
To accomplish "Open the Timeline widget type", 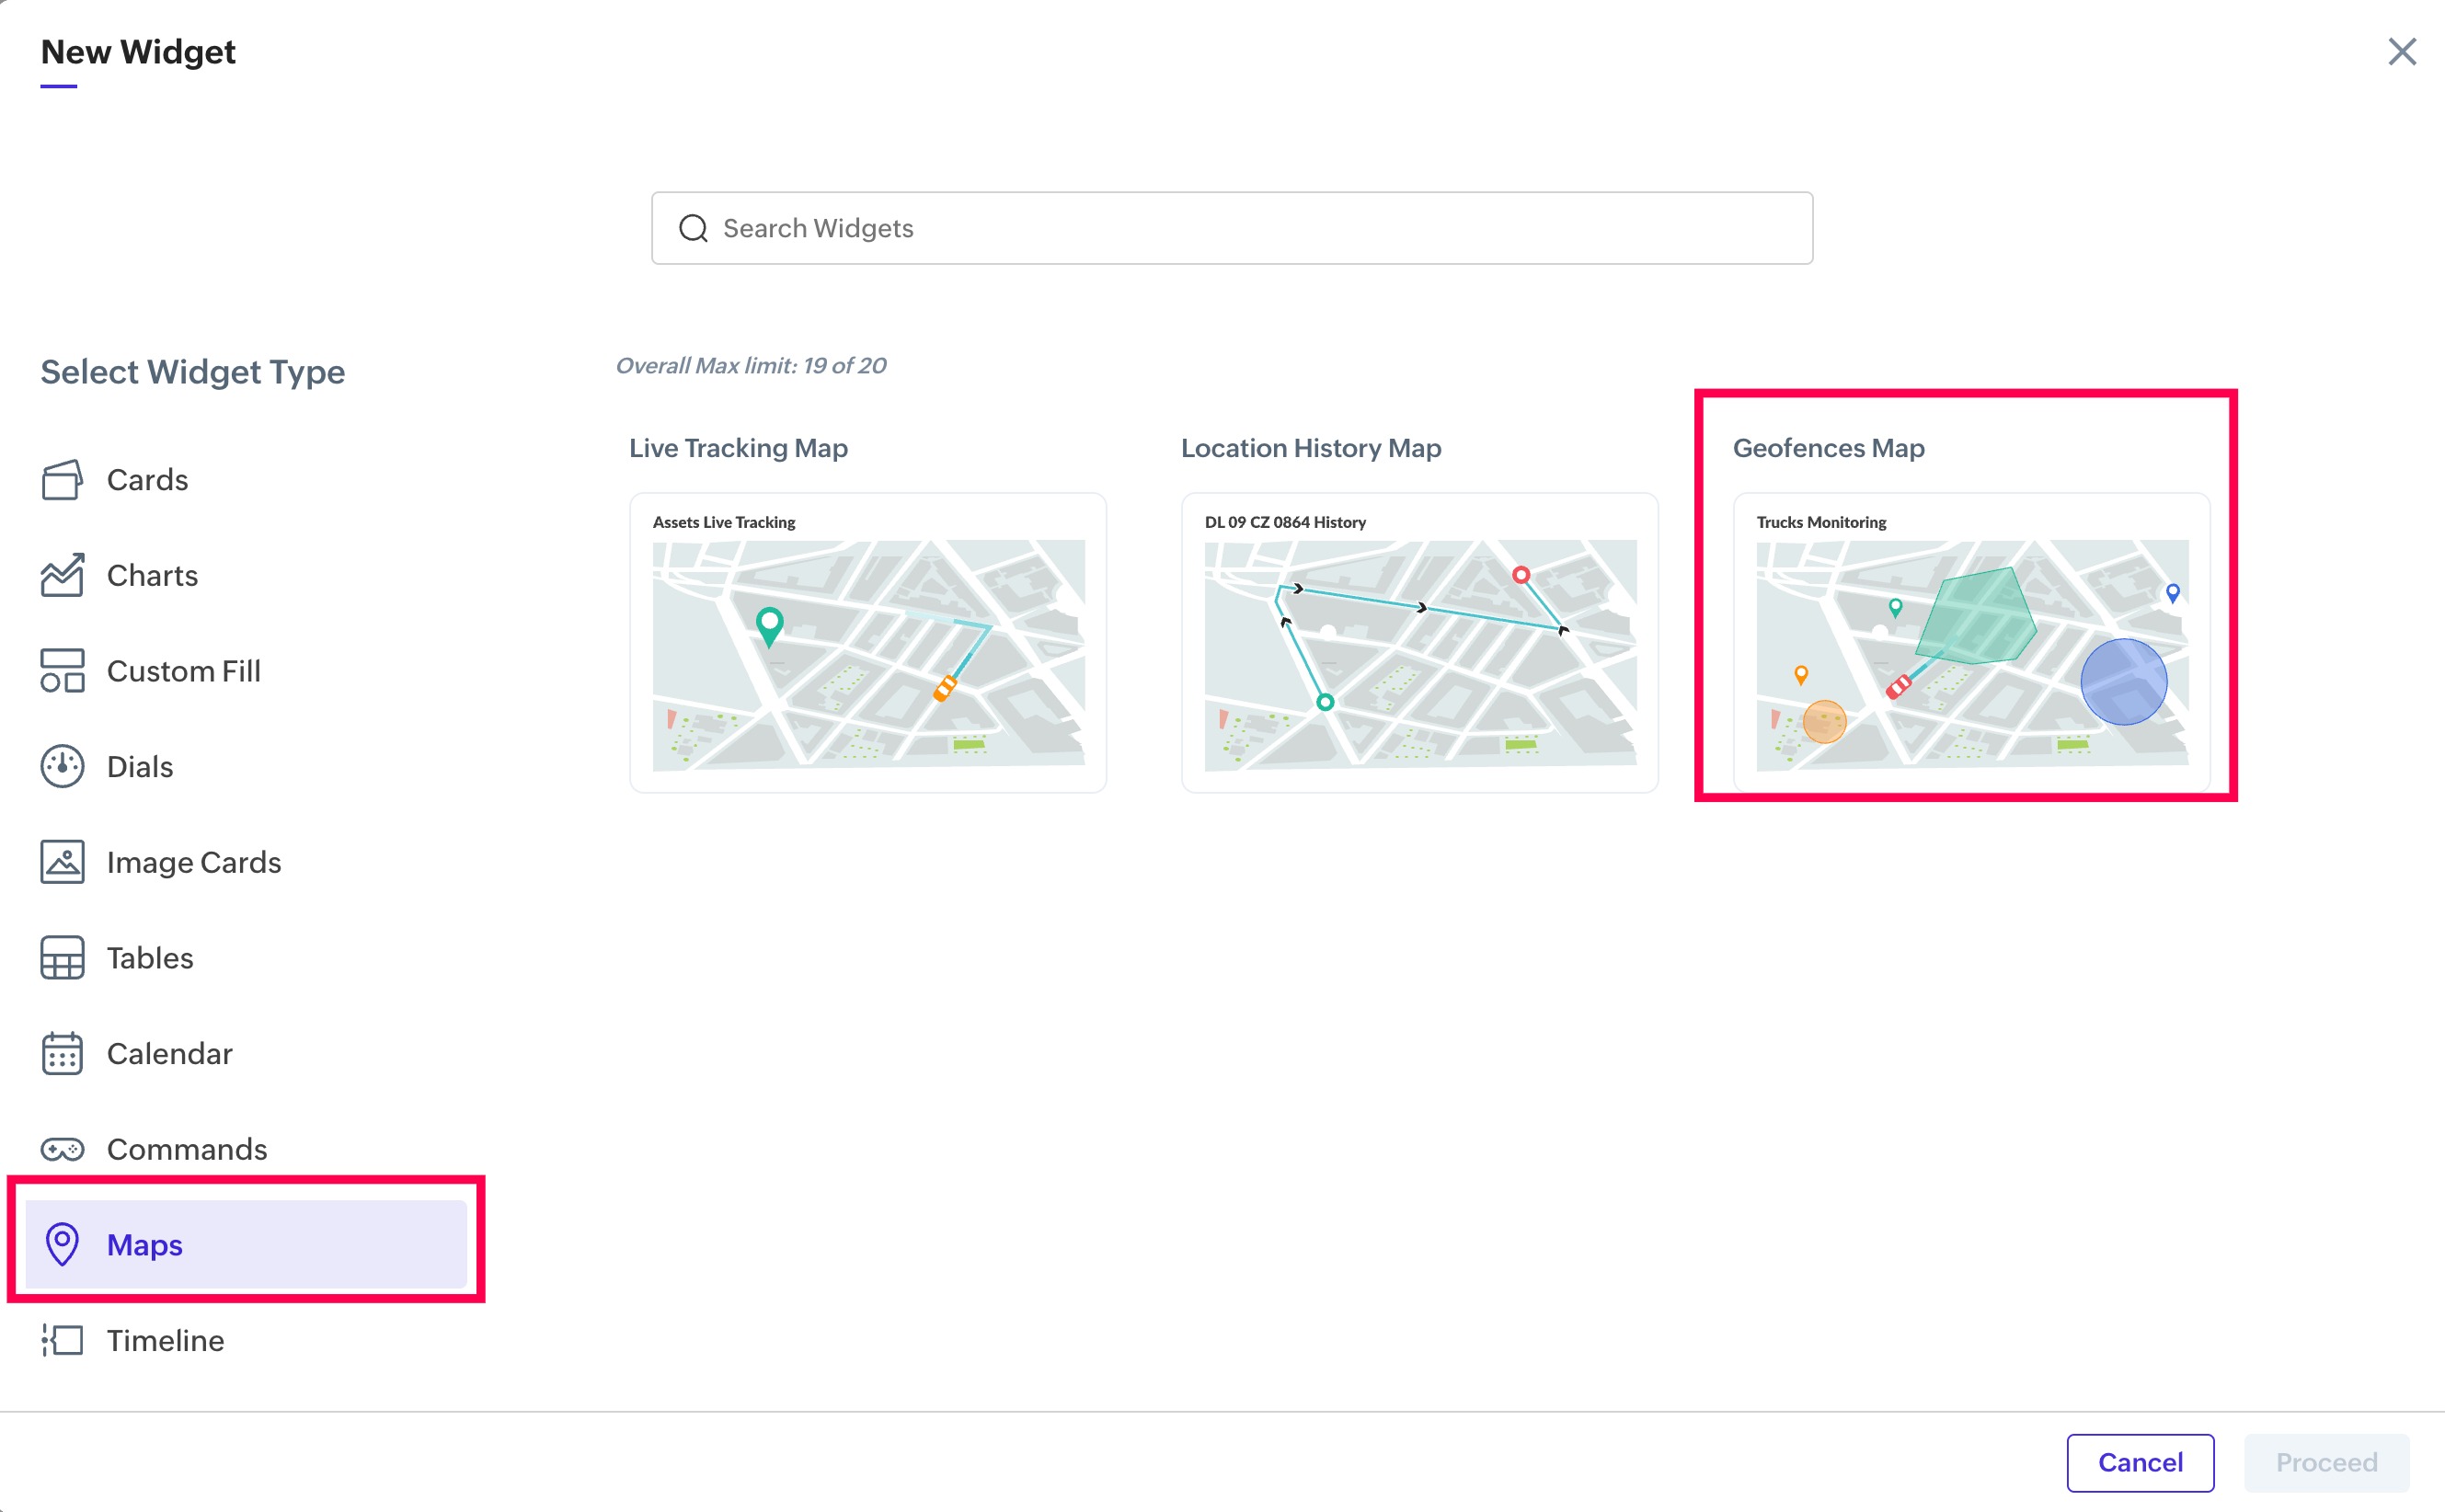I will (166, 1340).
